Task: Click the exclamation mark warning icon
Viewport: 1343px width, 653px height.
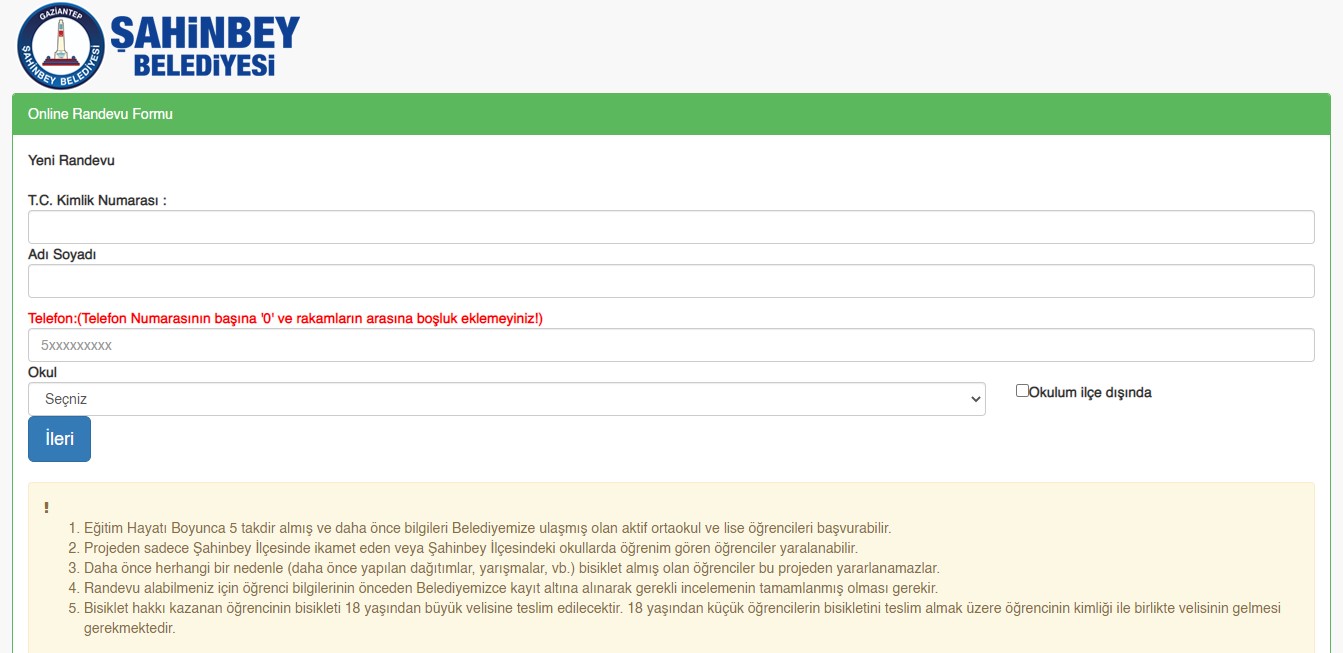Action: (46, 508)
